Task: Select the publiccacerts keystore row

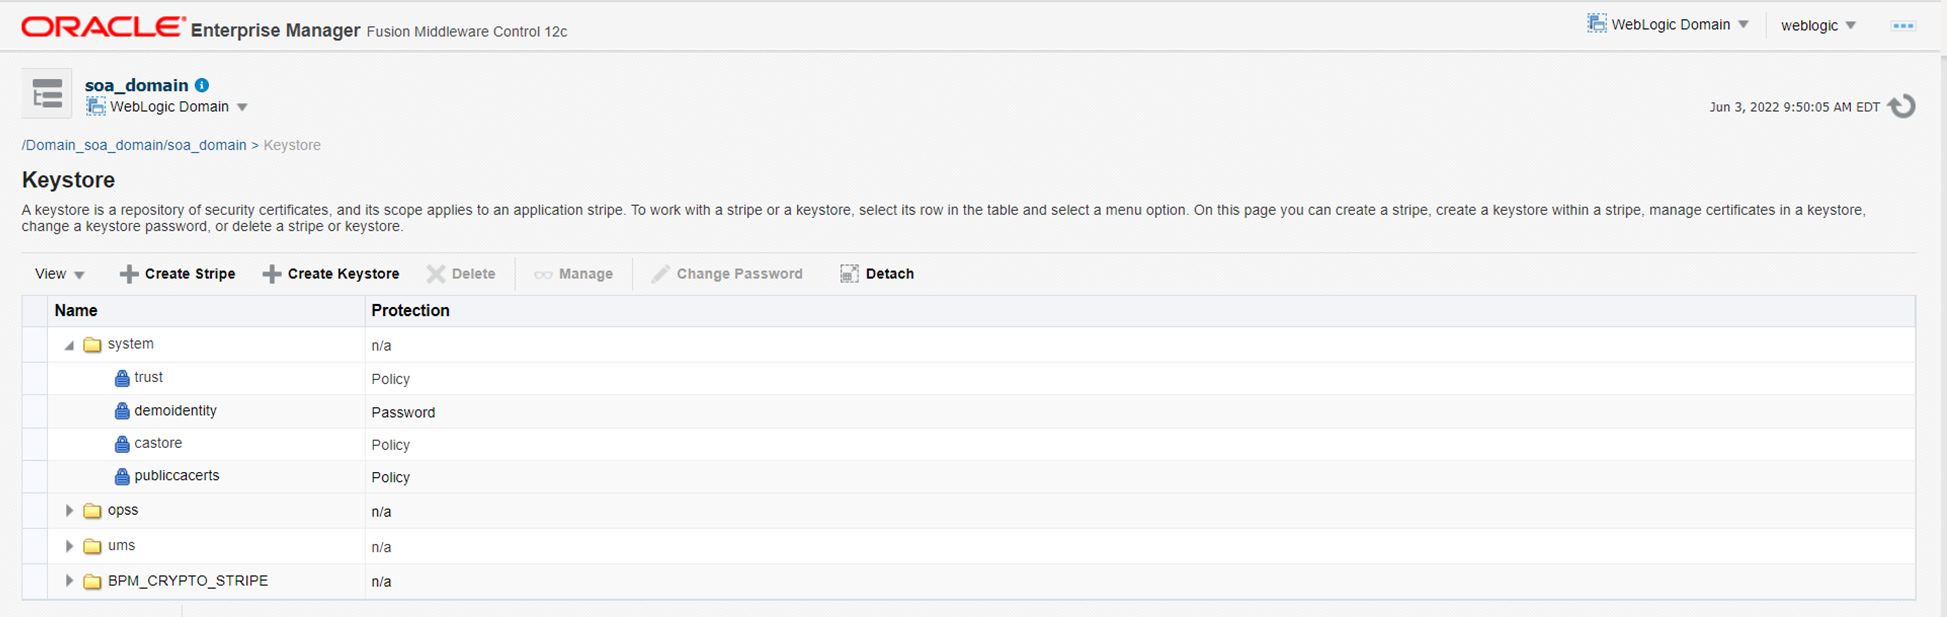Action: [968, 476]
